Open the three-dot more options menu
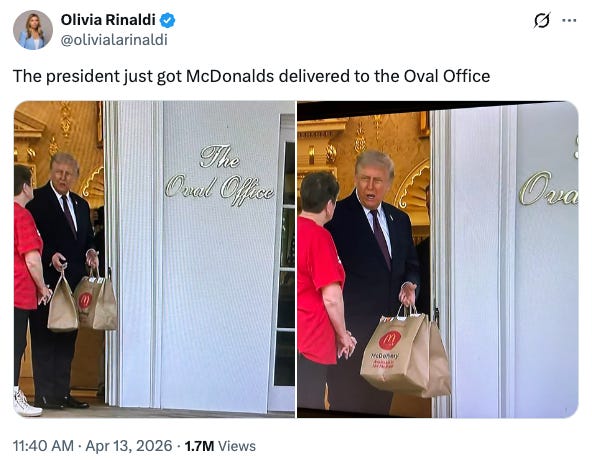 pyautogui.click(x=569, y=20)
